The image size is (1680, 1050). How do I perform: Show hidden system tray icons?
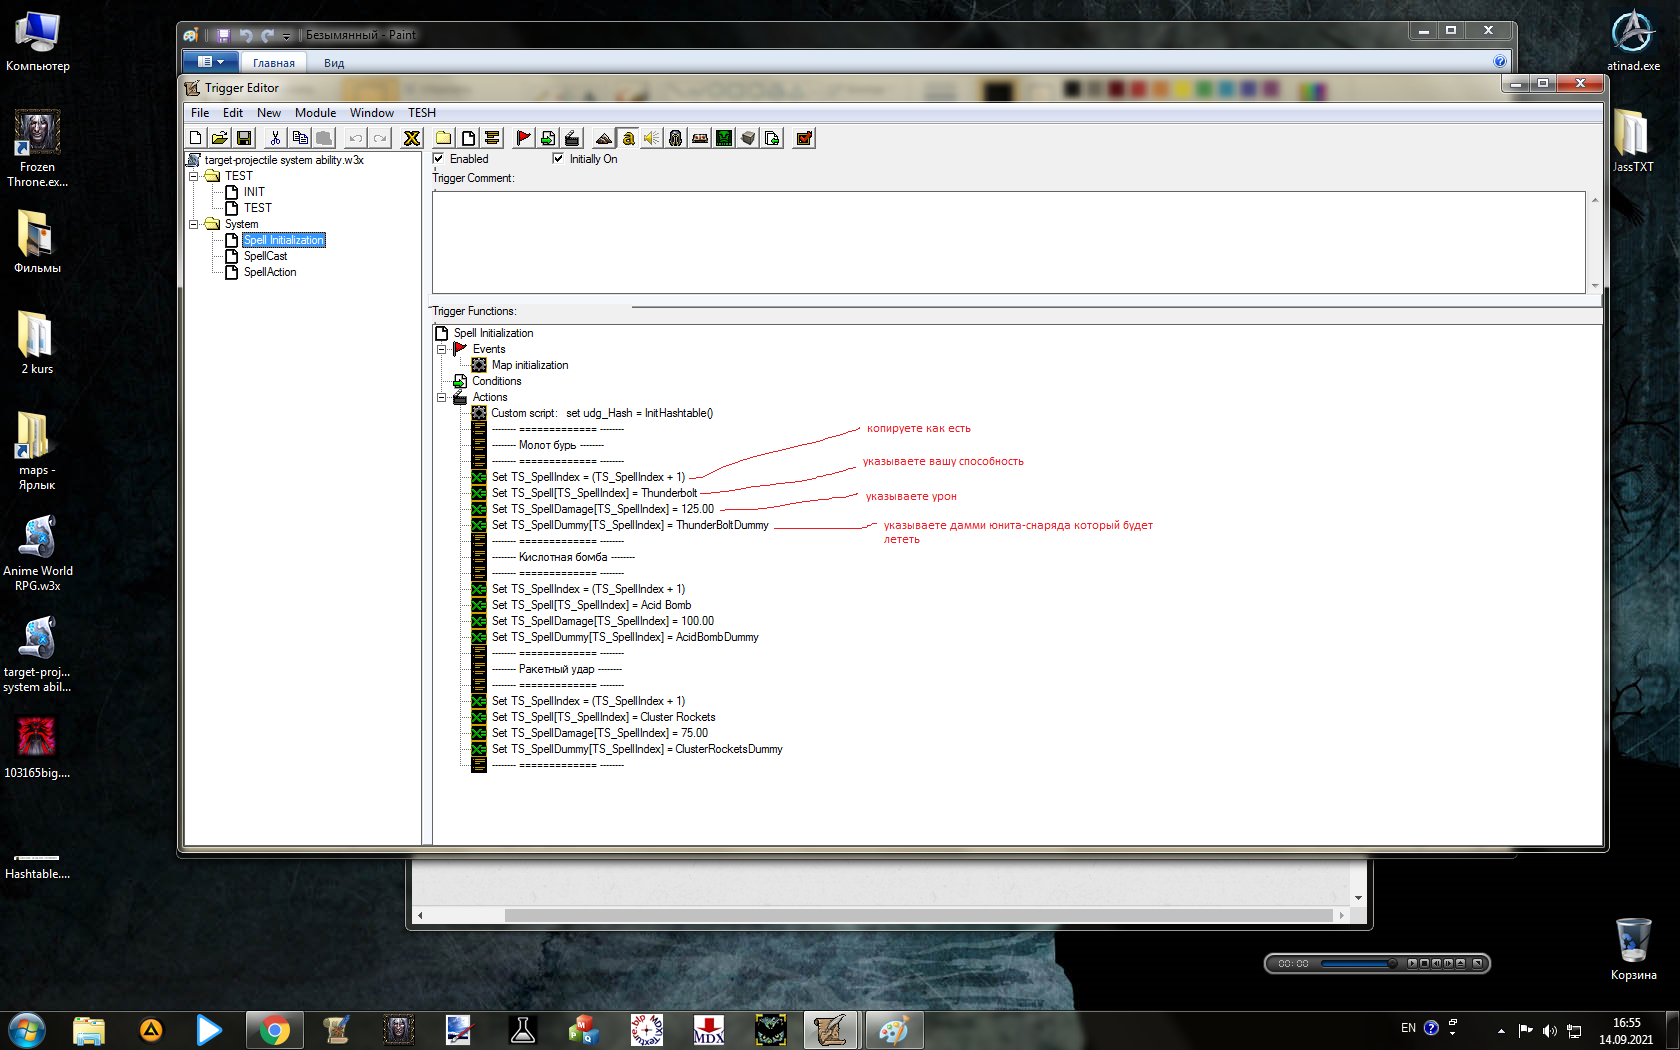click(x=1501, y=1030)
